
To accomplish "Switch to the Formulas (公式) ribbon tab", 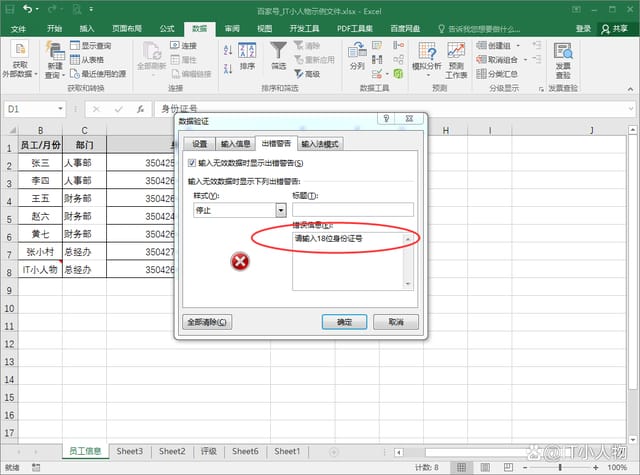I will [x=167, y=29].
